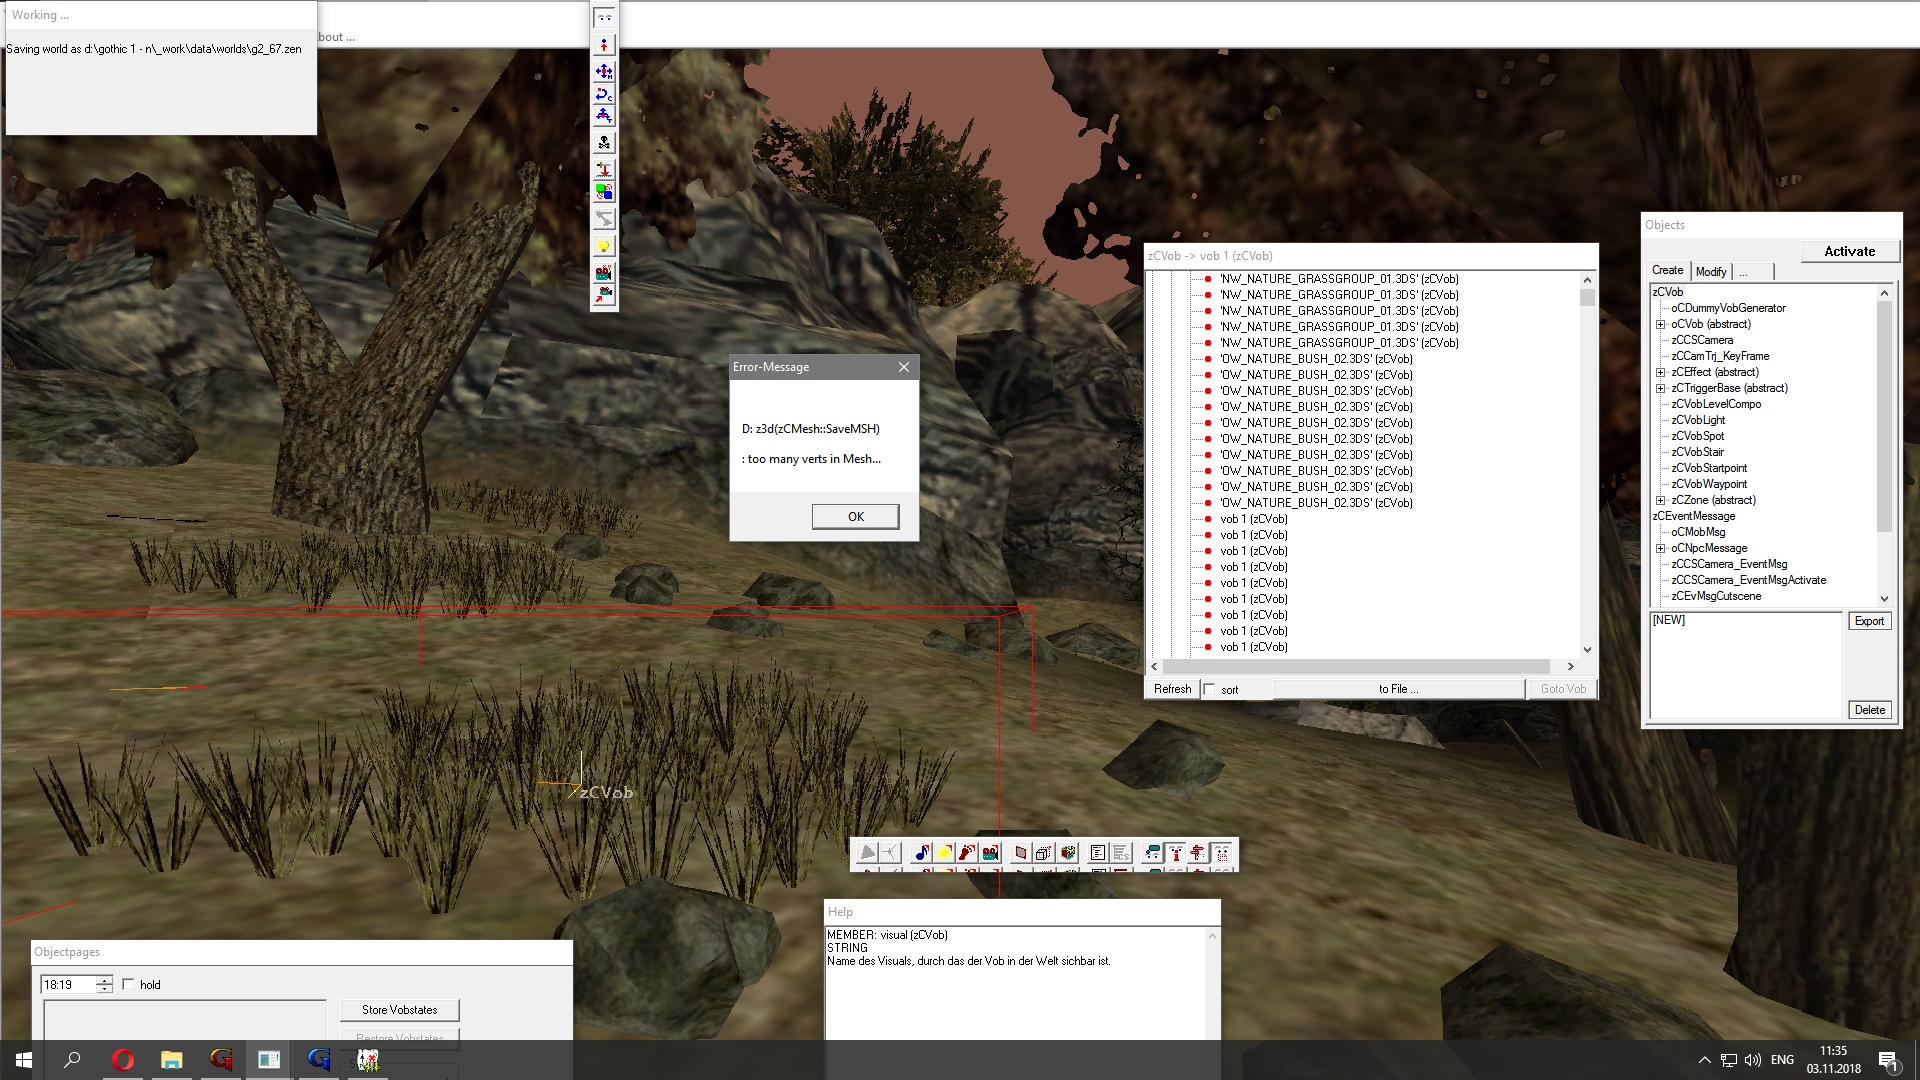Toggle the light bulb icon
The width and height of the screenshot is (1920, 1080).
pos(604,245)
